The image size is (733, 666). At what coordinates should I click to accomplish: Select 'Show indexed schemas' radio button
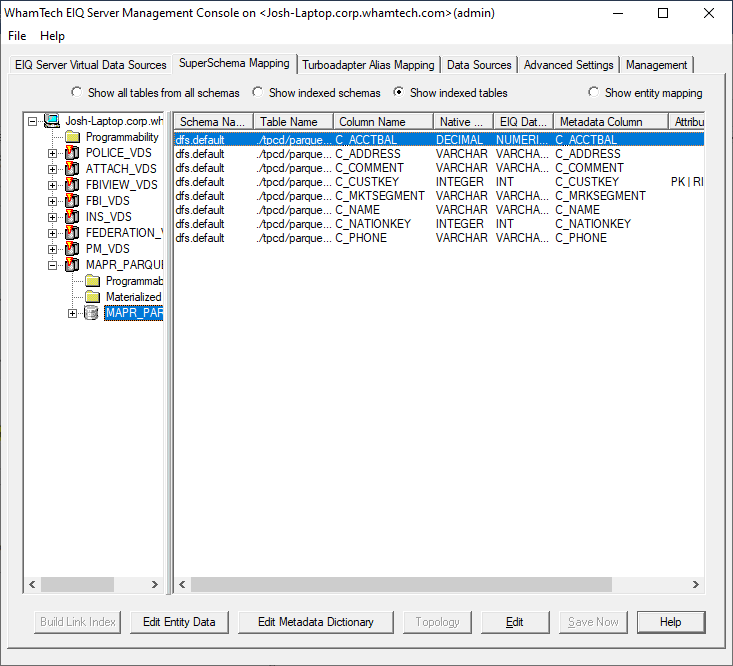coord(257,92)
